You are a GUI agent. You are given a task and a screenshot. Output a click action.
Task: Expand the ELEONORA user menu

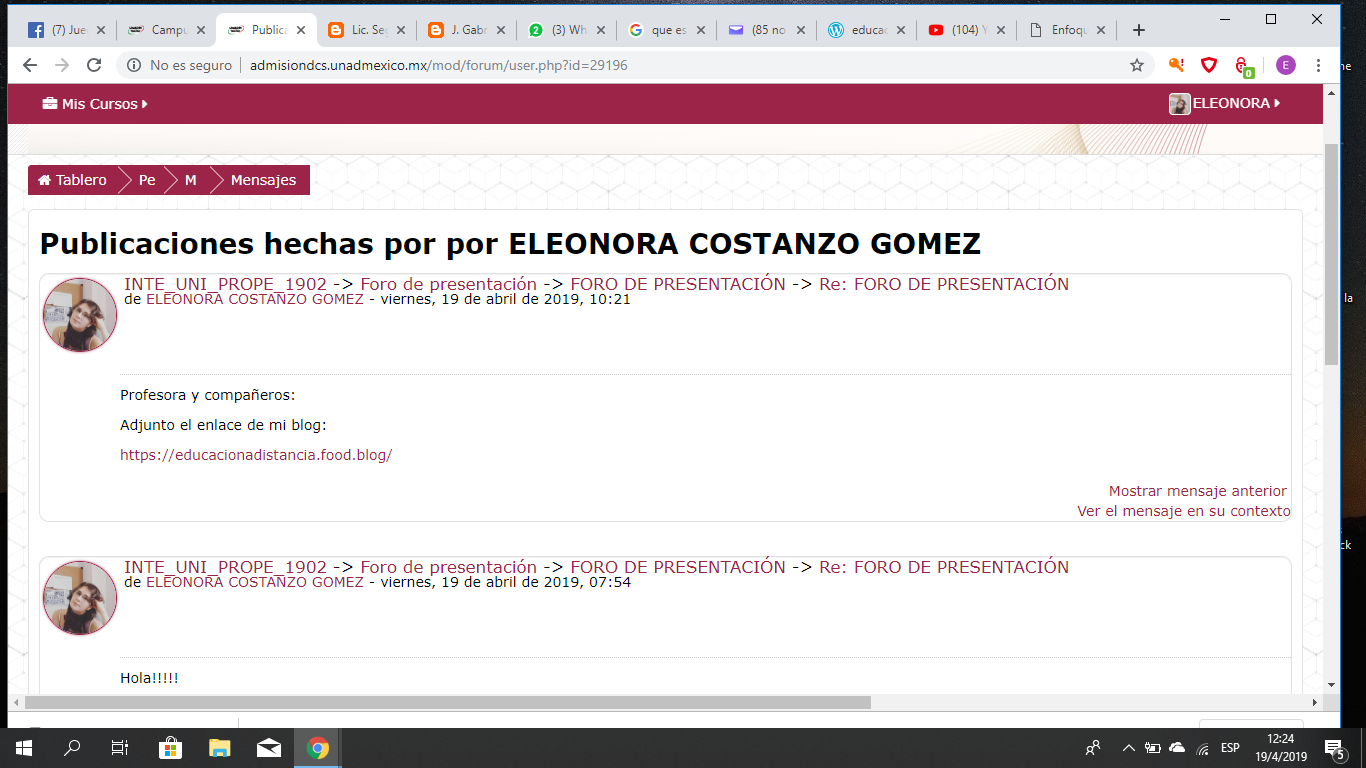coord(1225,103)
